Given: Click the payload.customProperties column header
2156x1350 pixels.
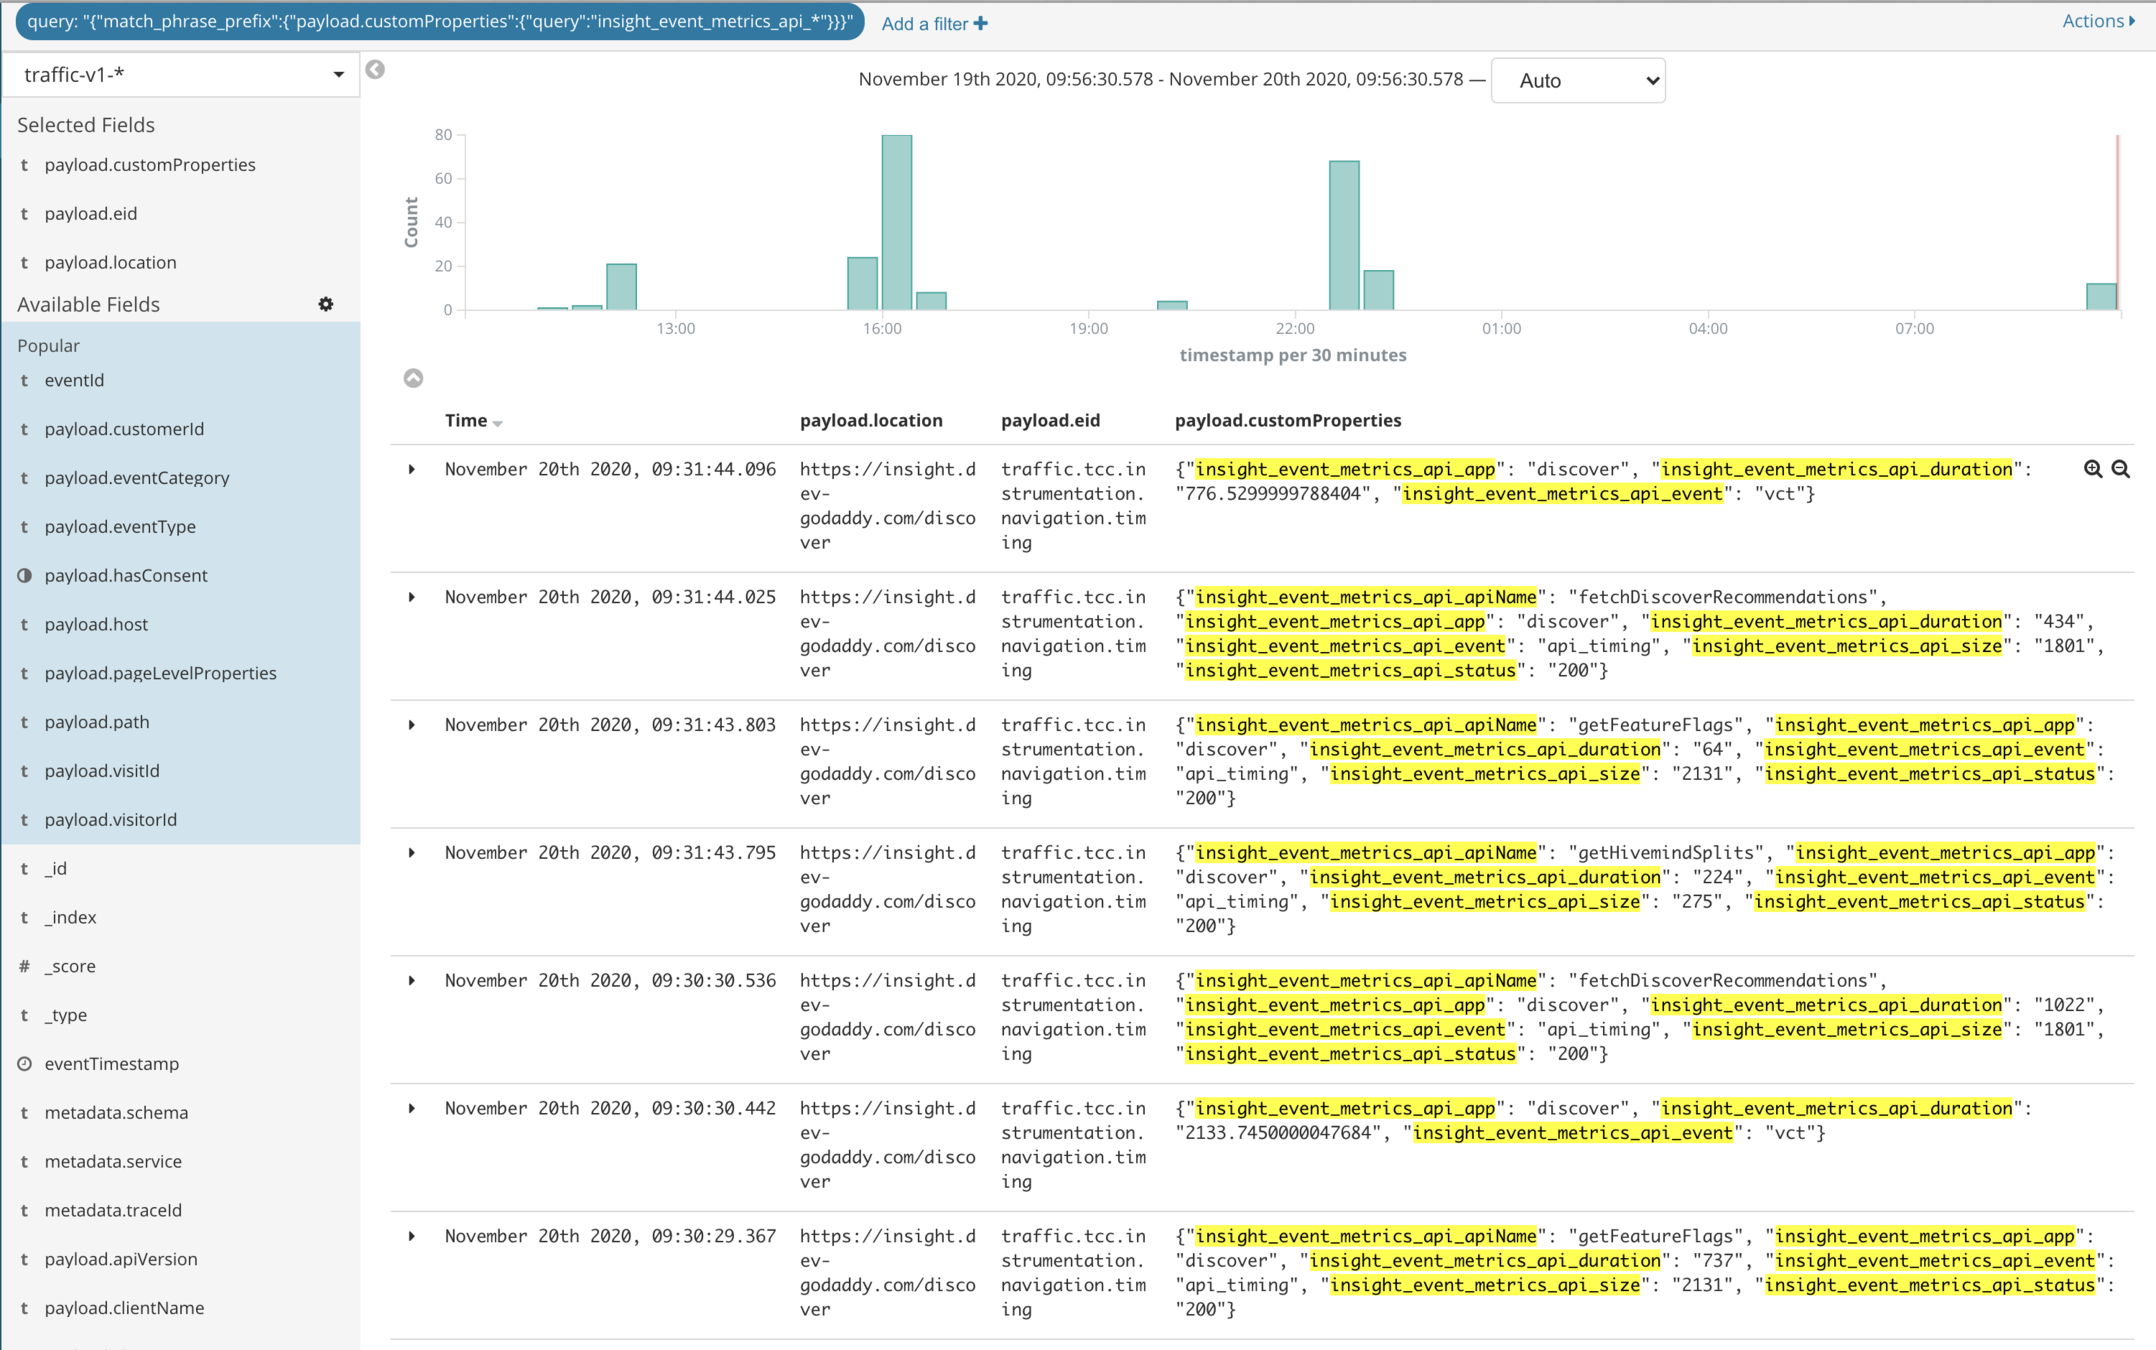Looking at the screenshot, I should (1288, 420).
